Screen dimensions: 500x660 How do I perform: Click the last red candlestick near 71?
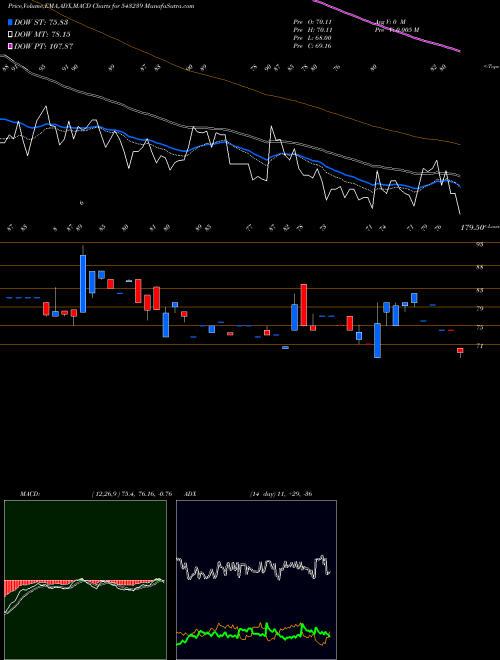click(x=460, y=351)
